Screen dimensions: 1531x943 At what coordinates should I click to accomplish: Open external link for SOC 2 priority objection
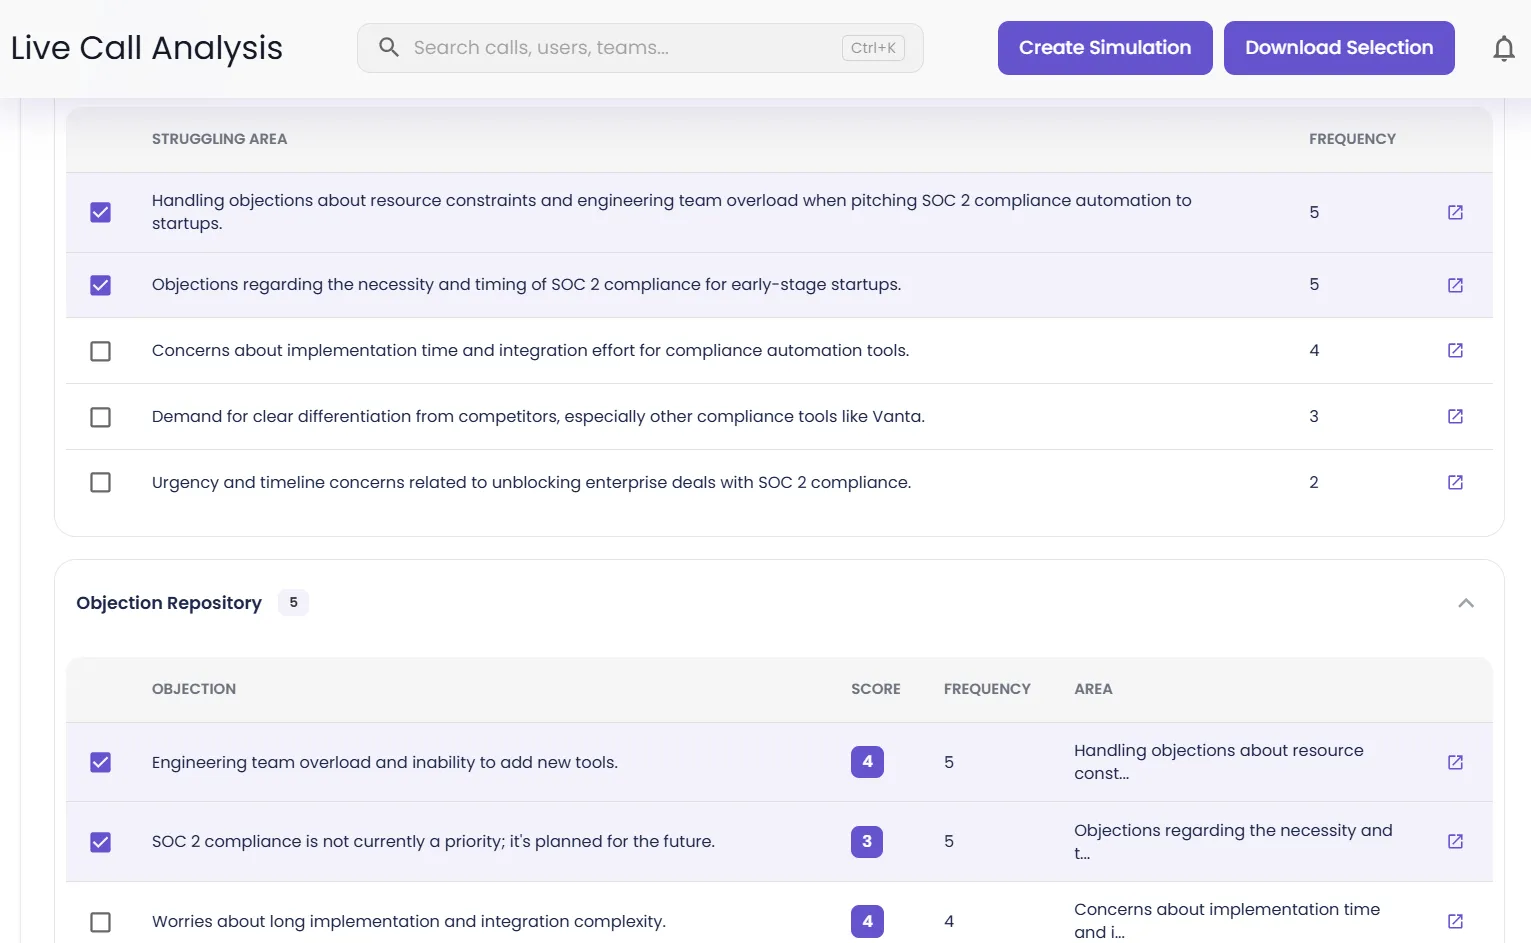(1455, 841)
